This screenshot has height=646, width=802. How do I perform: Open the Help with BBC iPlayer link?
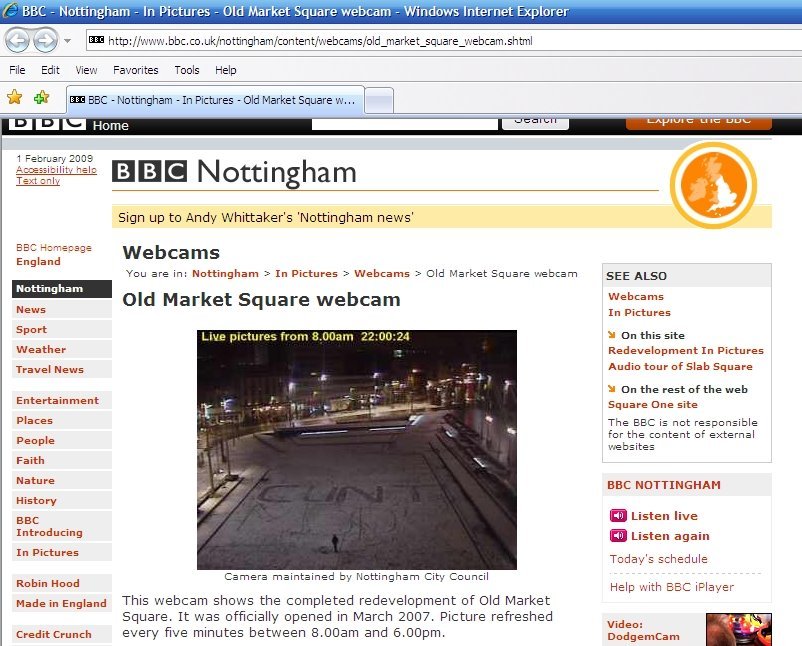click(x=671, y=587)
